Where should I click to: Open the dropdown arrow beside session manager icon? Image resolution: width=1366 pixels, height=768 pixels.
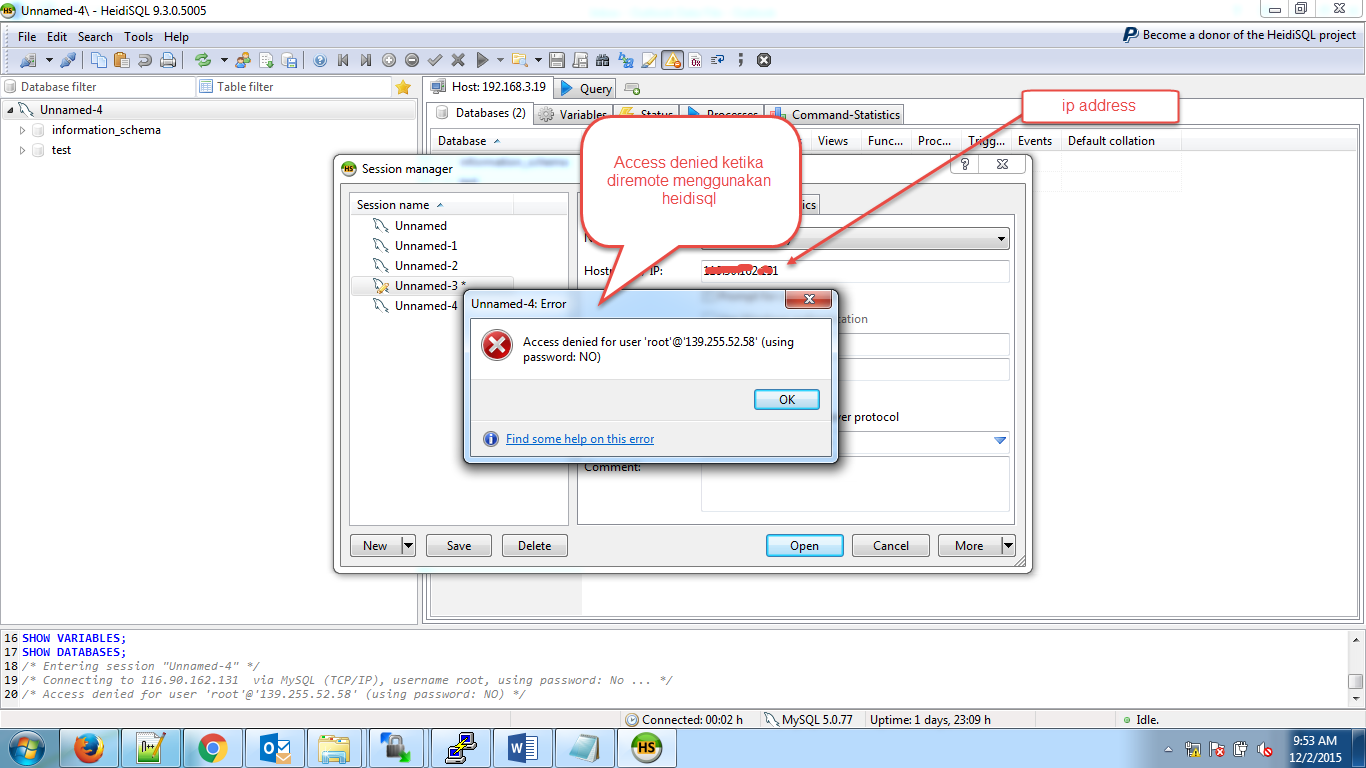click(49, 60)
